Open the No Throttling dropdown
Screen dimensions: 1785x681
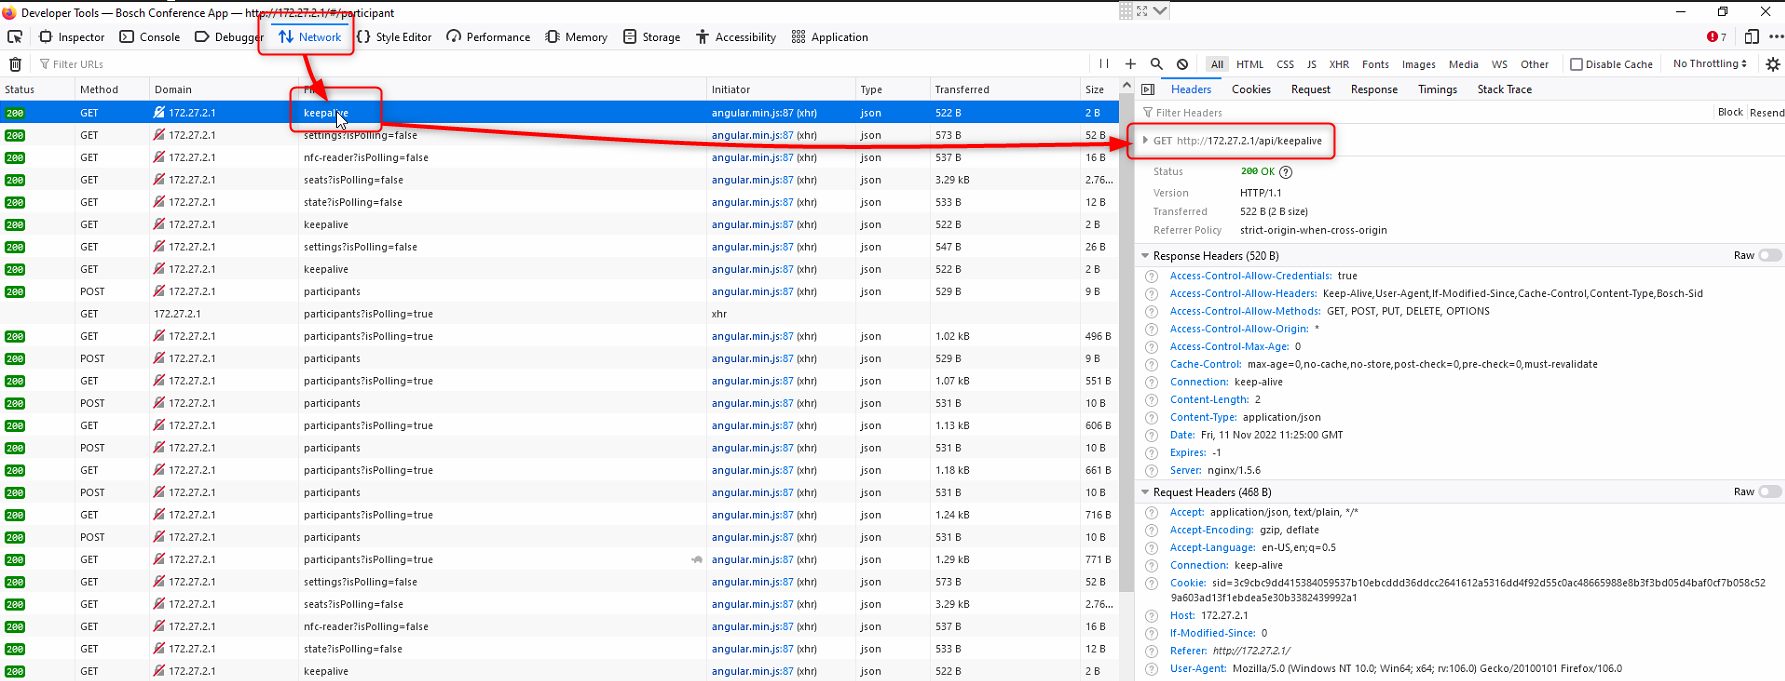[1709, 64]
